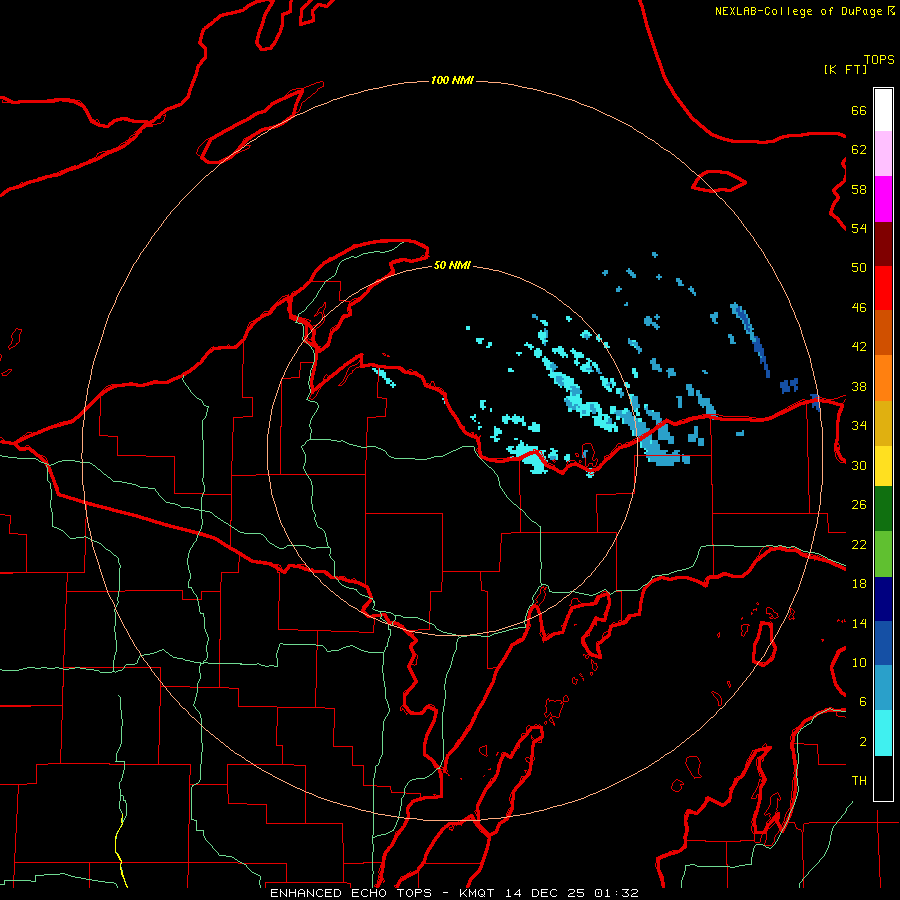Click the medium blue 10-14 kft legend swatch
The image size is (900, 900).
pyautogui.click(x=883, y=643)
